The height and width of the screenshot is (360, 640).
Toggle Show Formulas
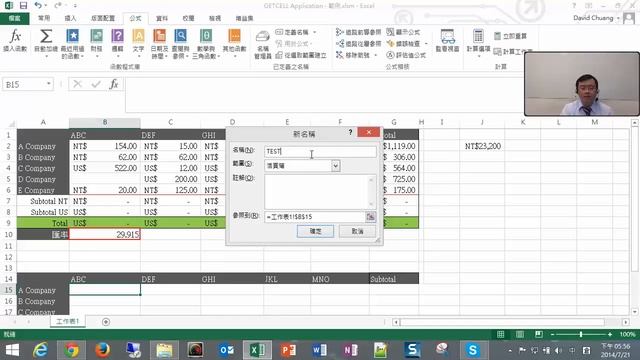point(403,32)
